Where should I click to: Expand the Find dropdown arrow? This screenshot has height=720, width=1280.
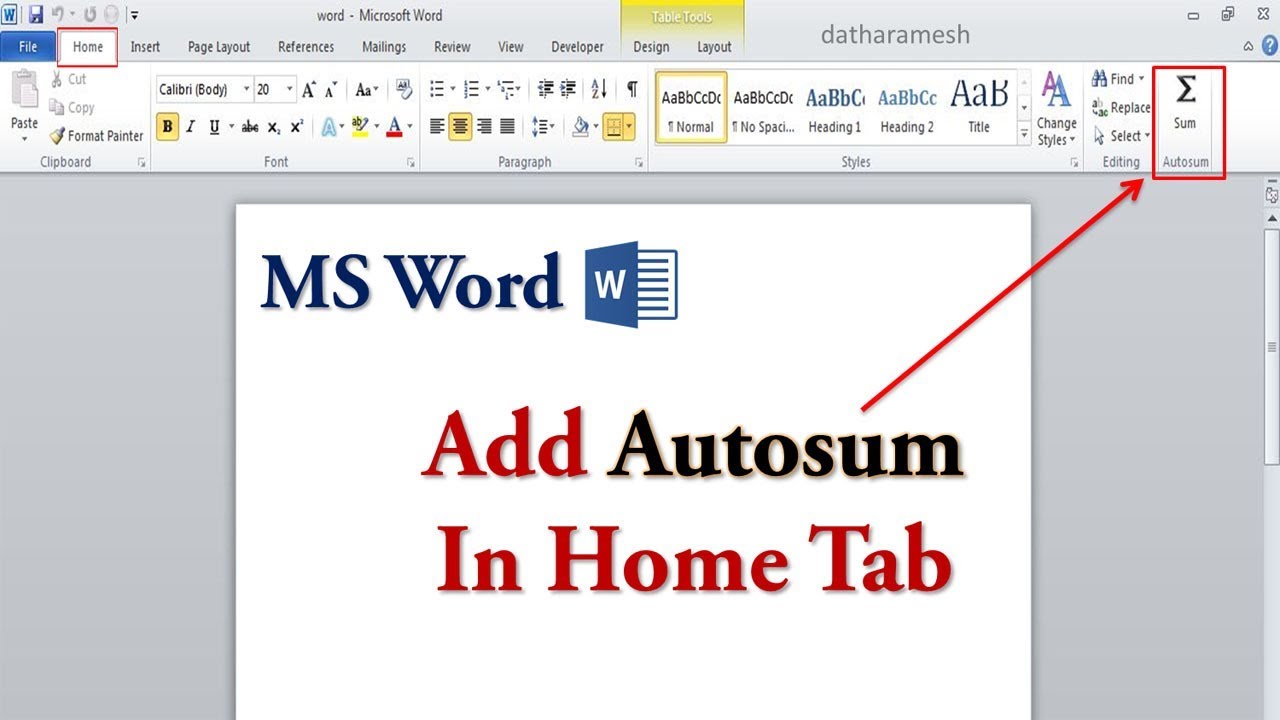[1142, 79]
